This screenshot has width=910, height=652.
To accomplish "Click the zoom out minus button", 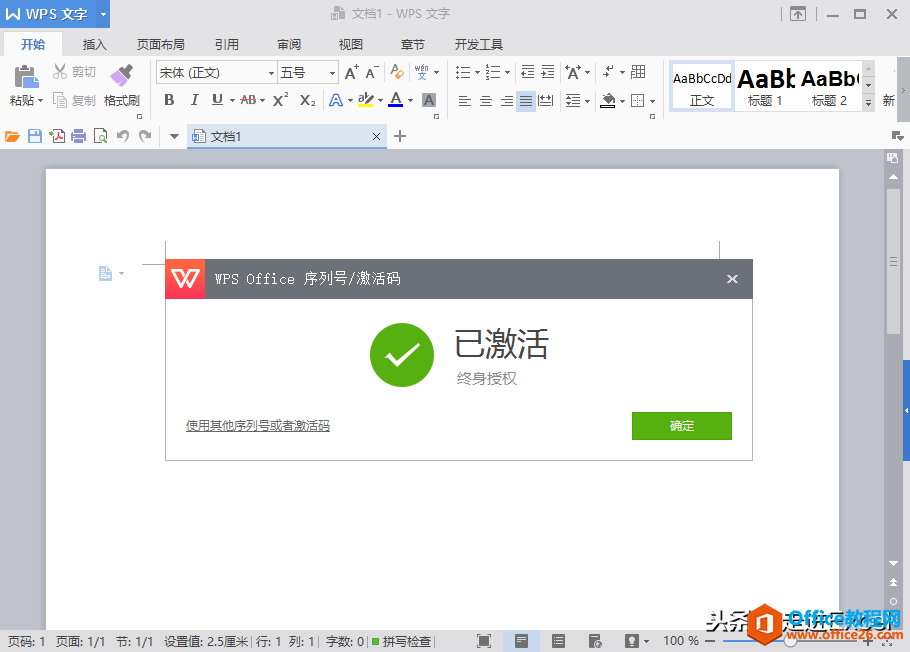I will pyautogui.click(x=710, y=641).
